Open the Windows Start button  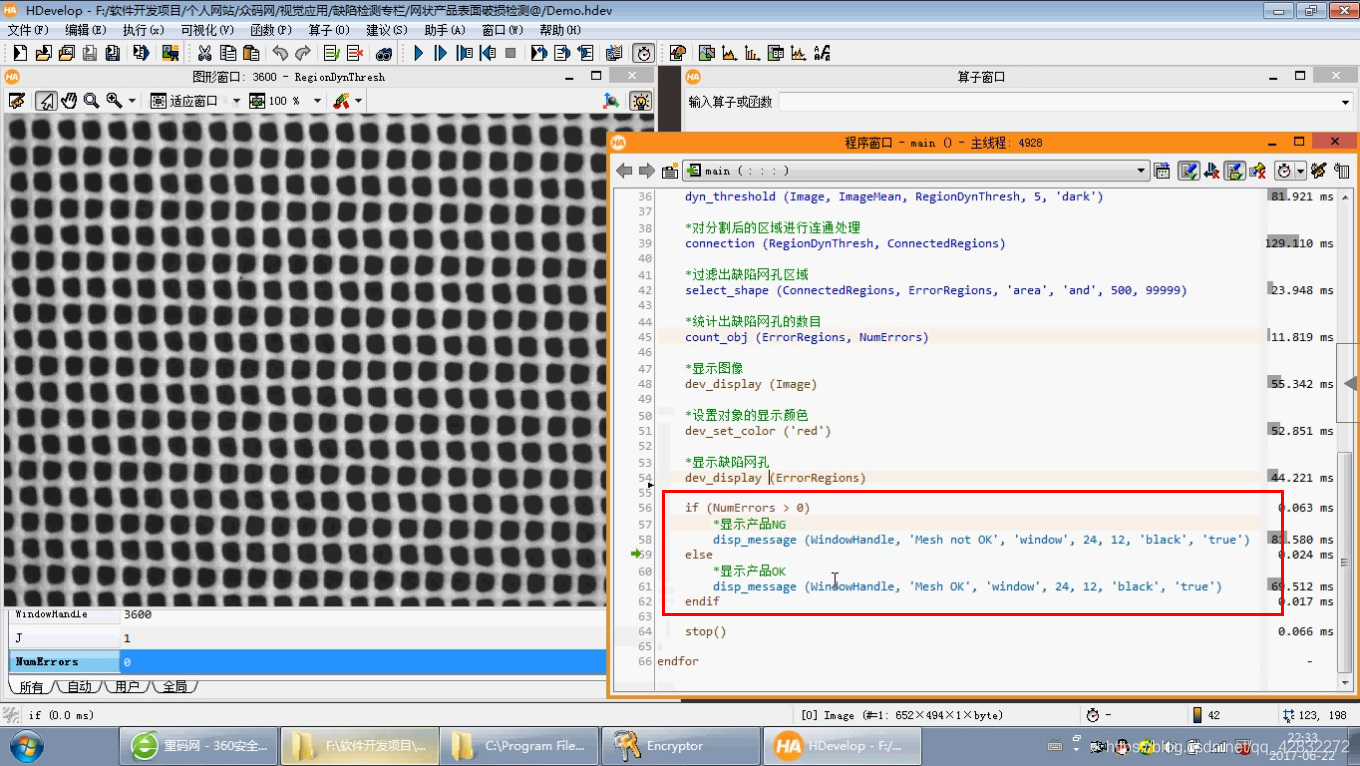tap(25, 746)
